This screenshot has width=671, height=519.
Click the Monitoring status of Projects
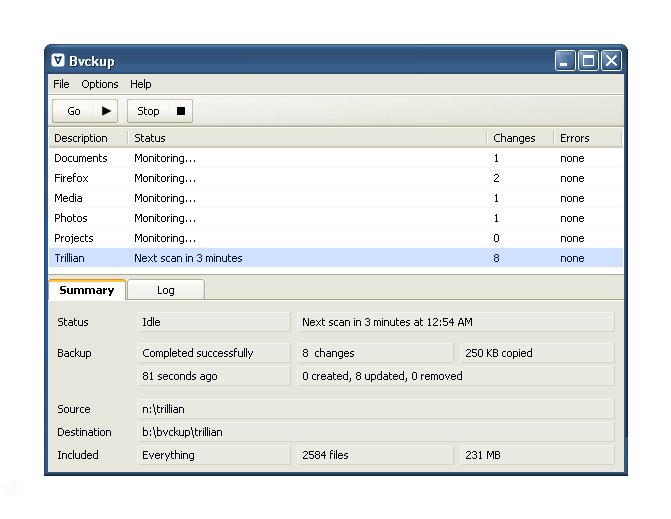coord(165,238)
